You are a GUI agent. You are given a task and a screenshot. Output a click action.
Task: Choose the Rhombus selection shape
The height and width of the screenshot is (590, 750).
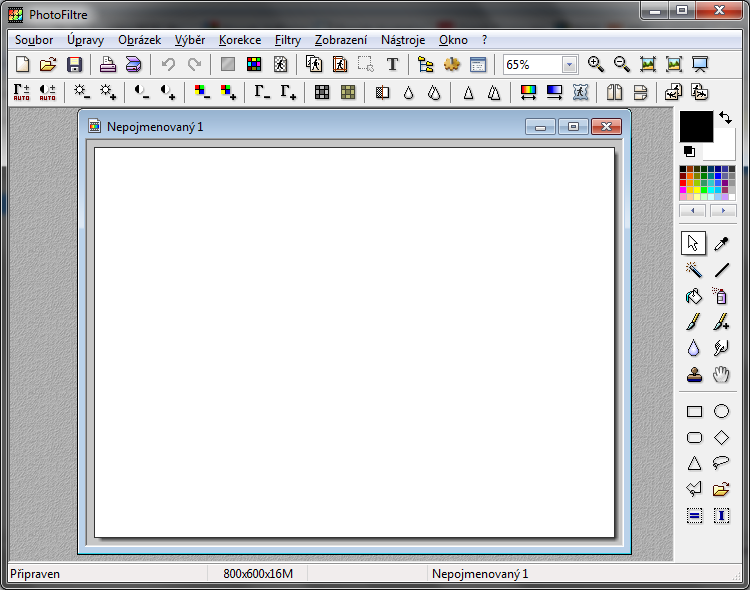(721, 437)
